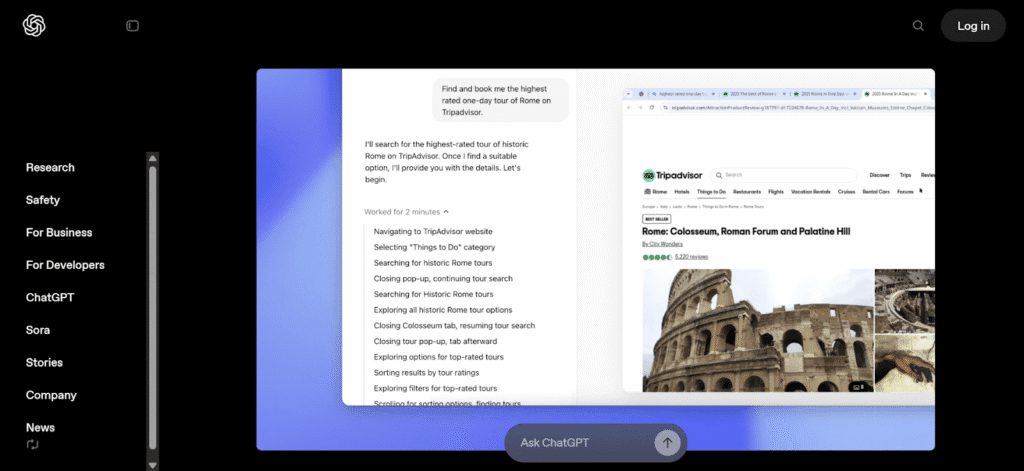The height and width of the screenshot is (471, 1024).
Task: Select the Things to Do tab
Action: coord(711,192)
